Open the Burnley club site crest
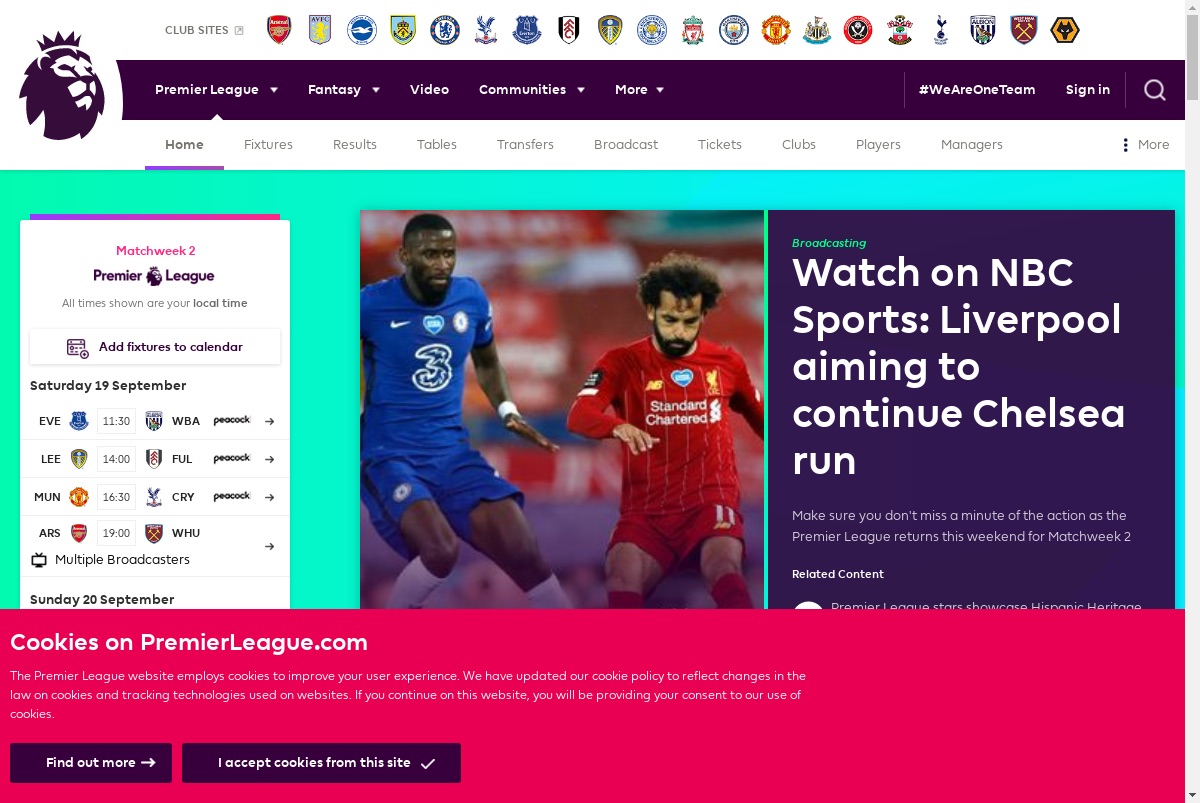This screenshot has width=1200, height=803. [403, 30]
